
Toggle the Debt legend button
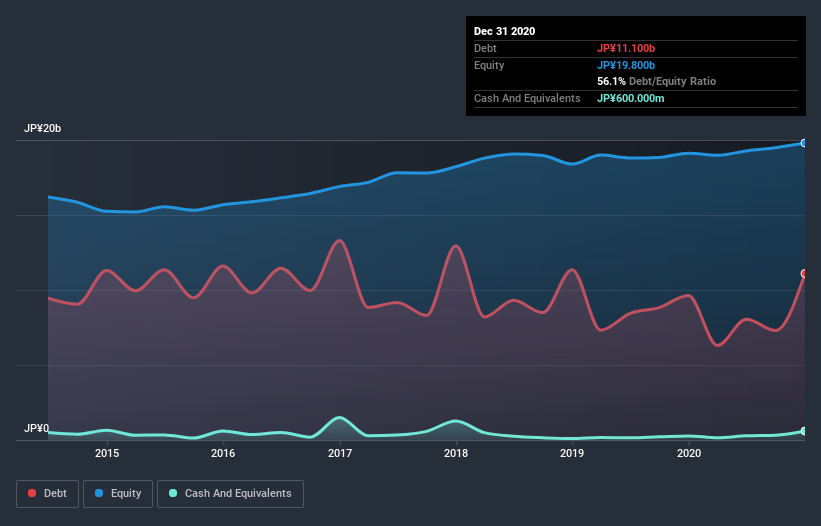coord(47,494)
